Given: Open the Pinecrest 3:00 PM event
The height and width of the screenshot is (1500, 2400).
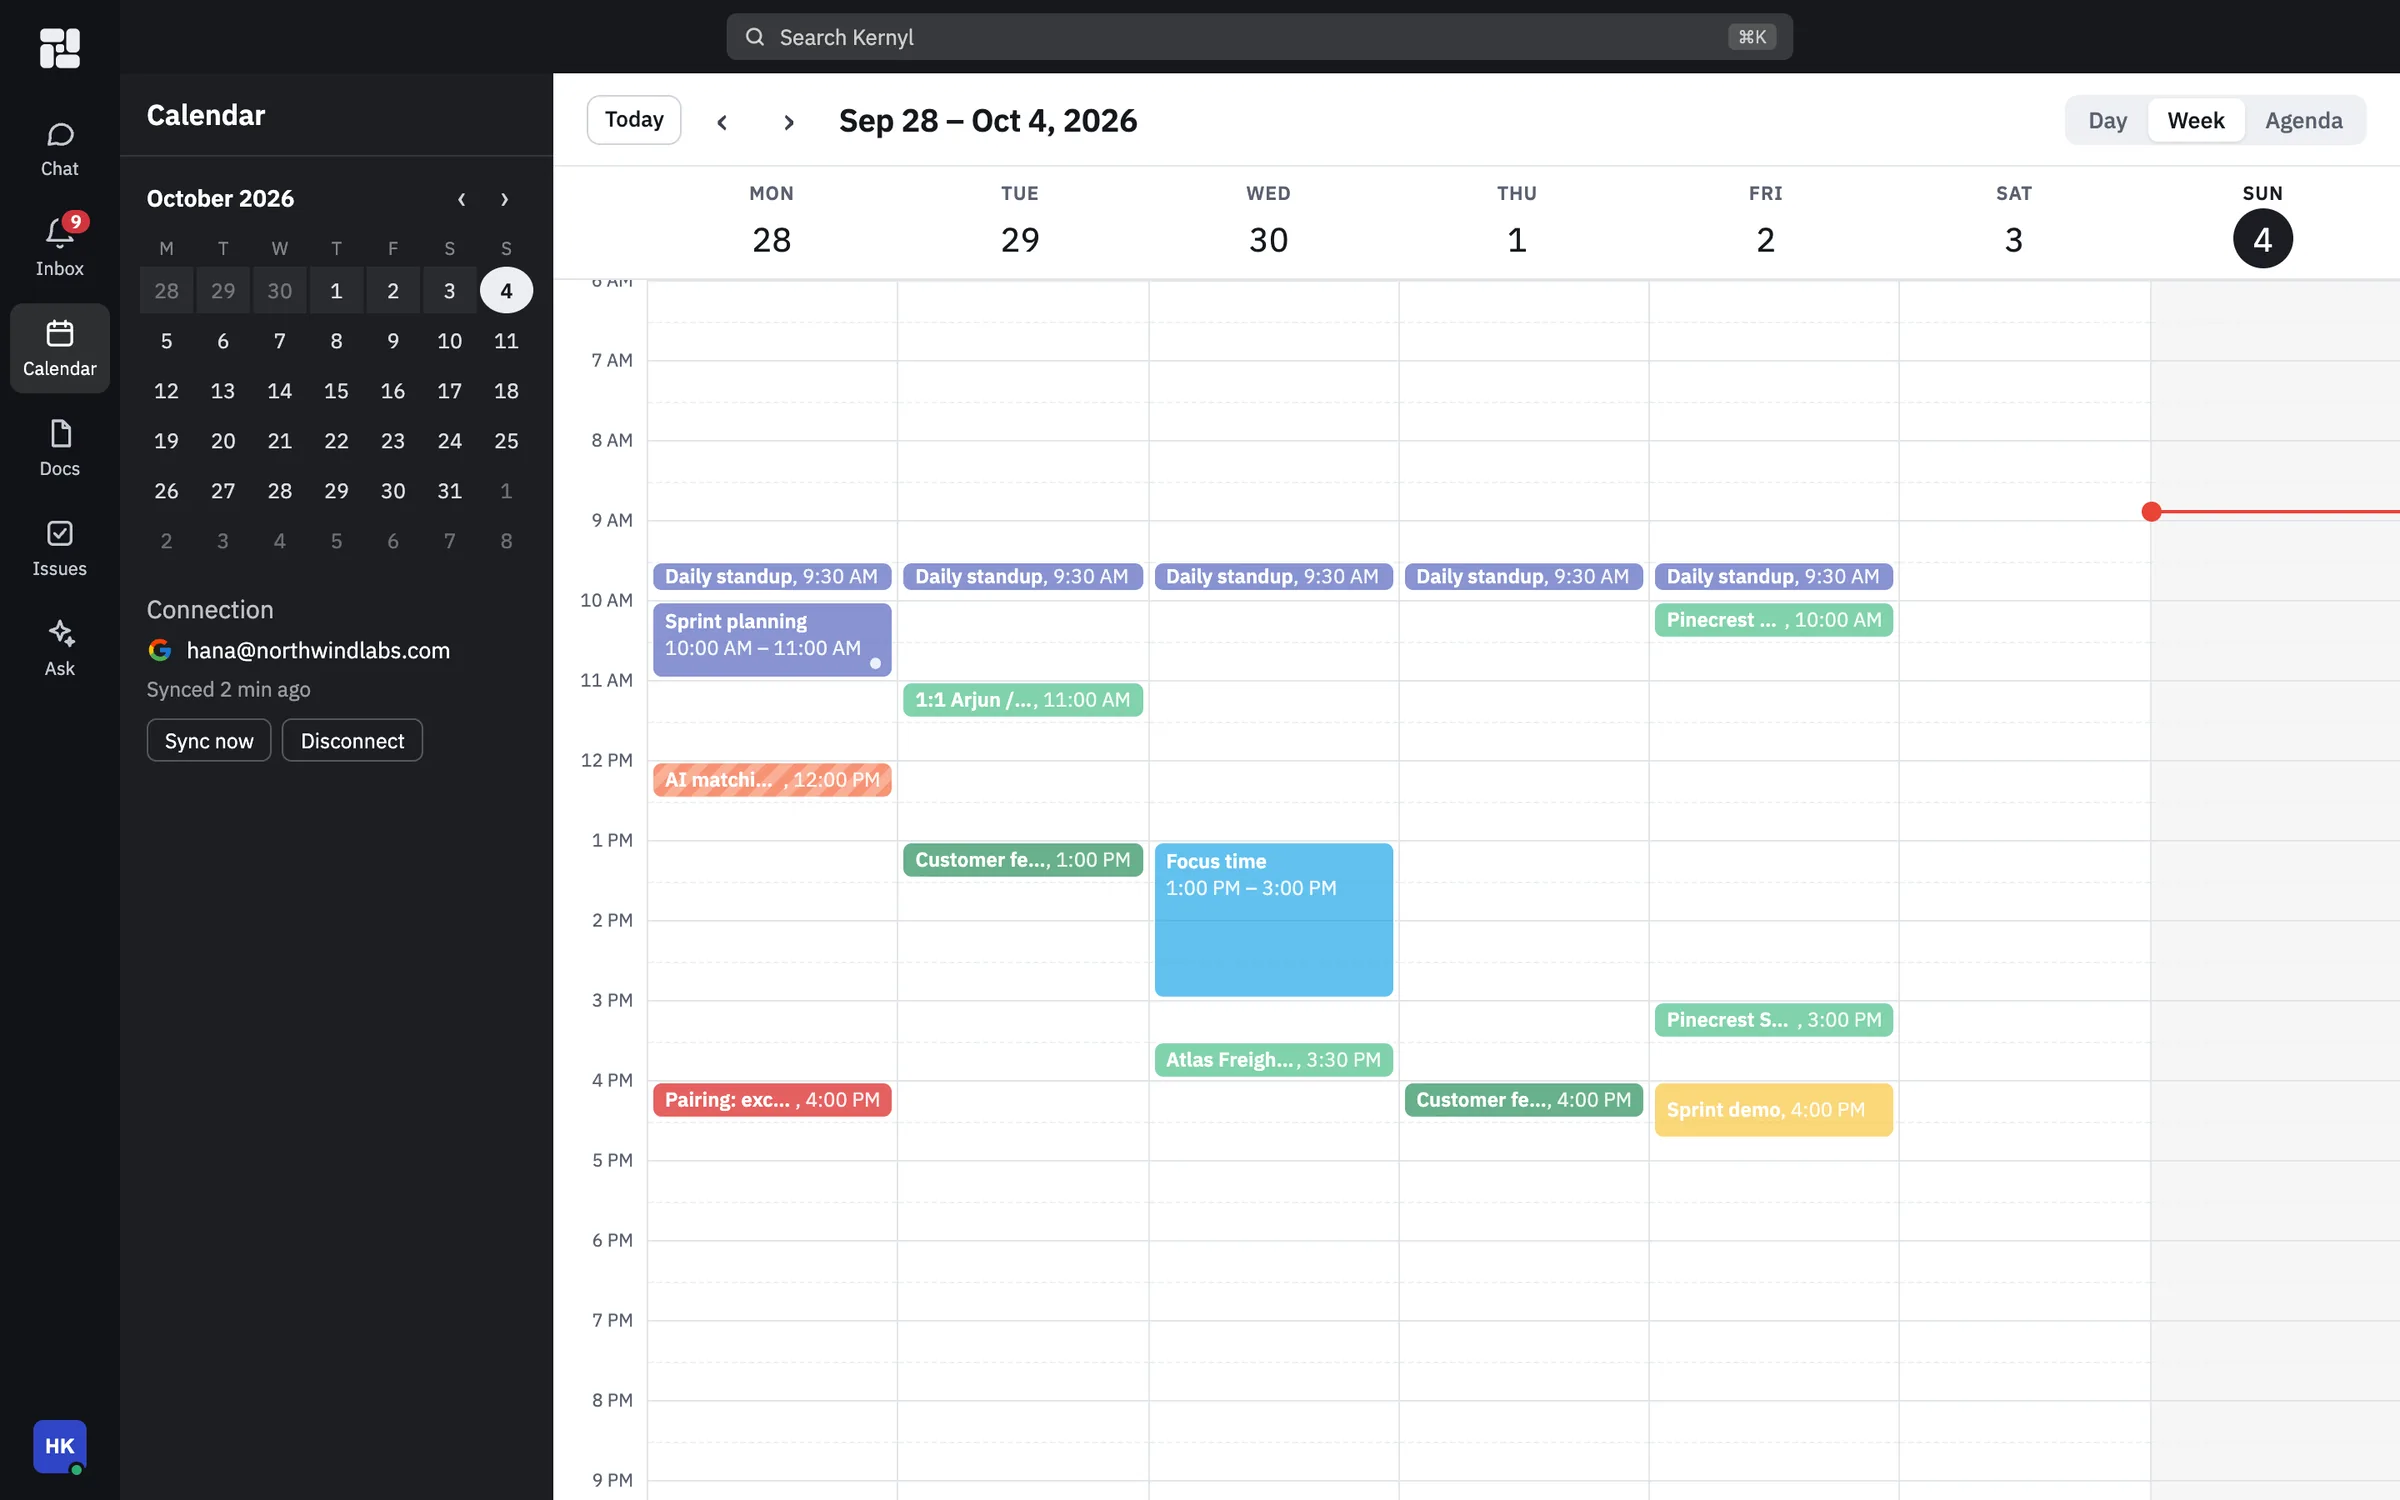Looking at the screenshot, I should [1773, 1020].
